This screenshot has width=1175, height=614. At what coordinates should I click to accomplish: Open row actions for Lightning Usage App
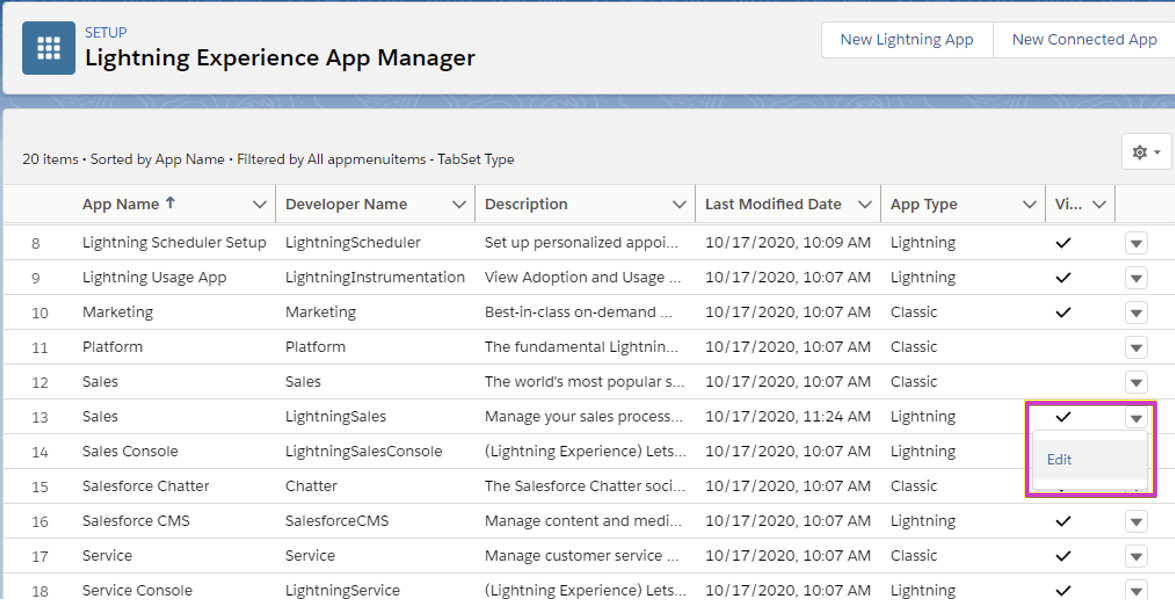coord(1136,277)
